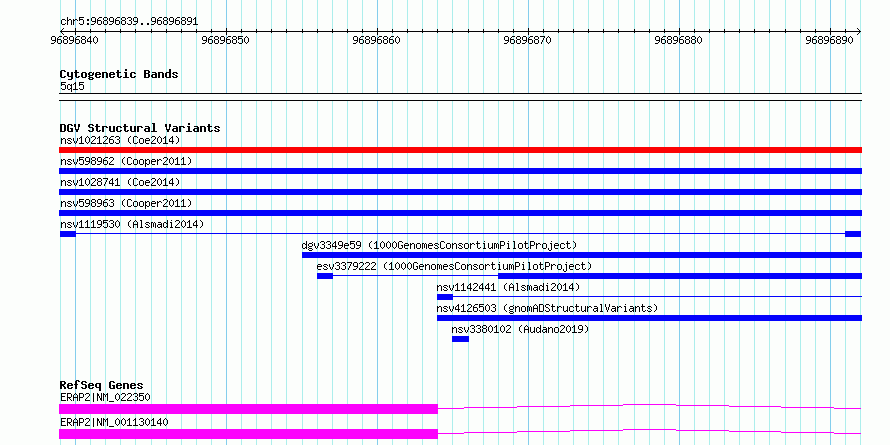Open variant label esv3379222 (1000GenomesConsortiumPilotProject)
The image size is (890, 445).
pos(454,266)
